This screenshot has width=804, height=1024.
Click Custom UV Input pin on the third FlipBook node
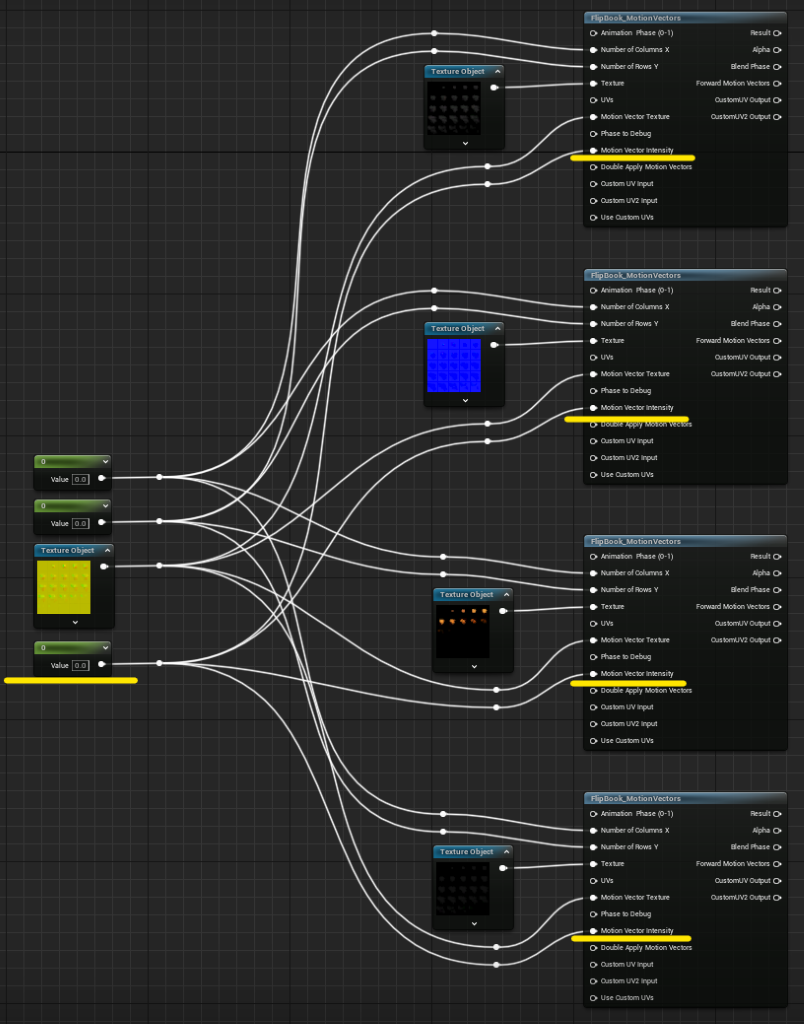tap(594, 707)
